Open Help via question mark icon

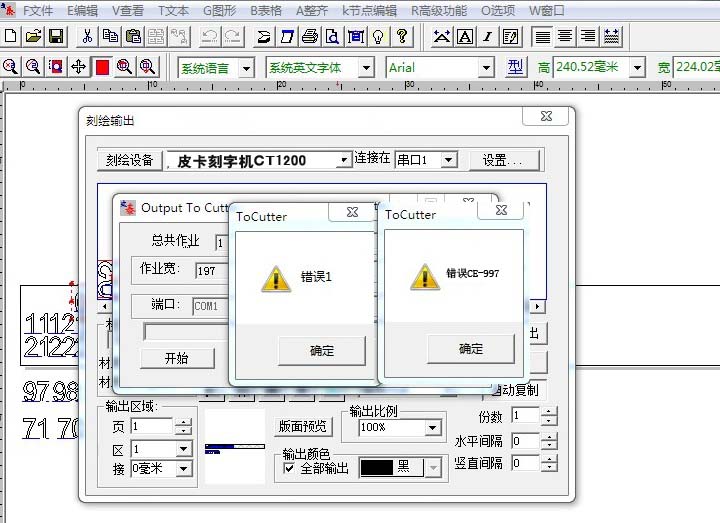[402, 37]
